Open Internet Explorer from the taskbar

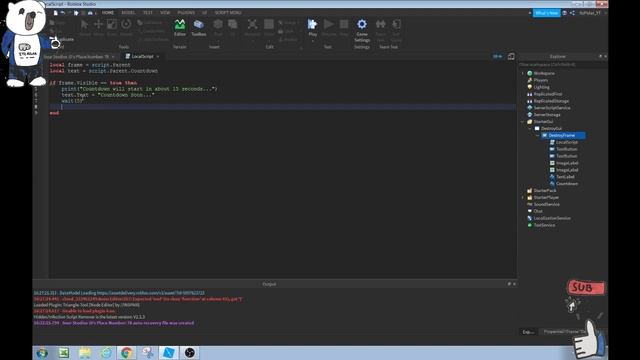coord(106,353)
